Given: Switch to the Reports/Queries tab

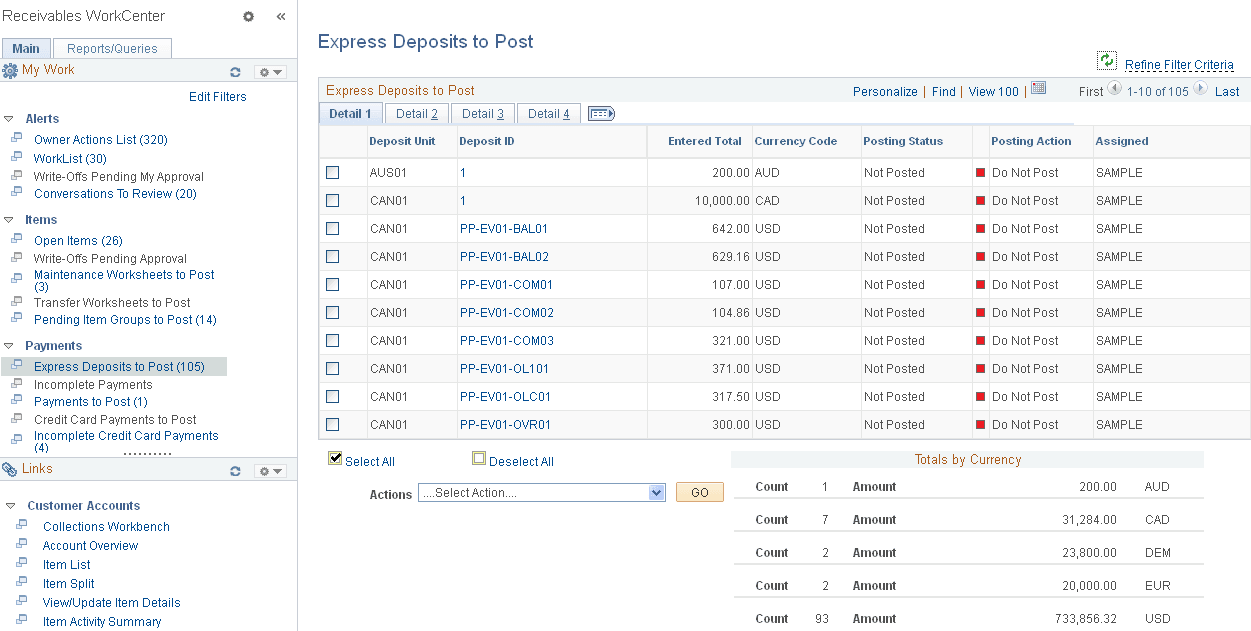Looking at the screenshot, I should (111, 47).
